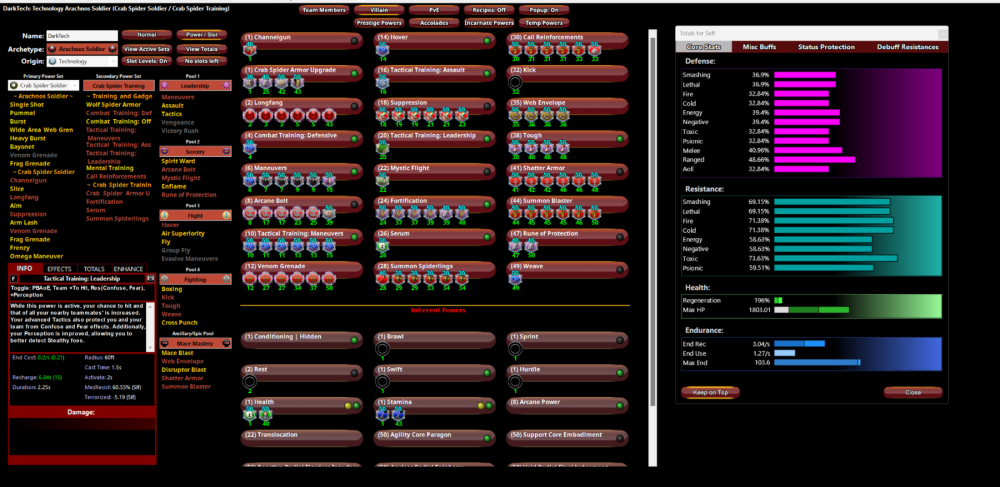Click the Tactical Training: Assault enhancement slot
The width and height of the screenshot is (1000, 487).
(382, 84)
